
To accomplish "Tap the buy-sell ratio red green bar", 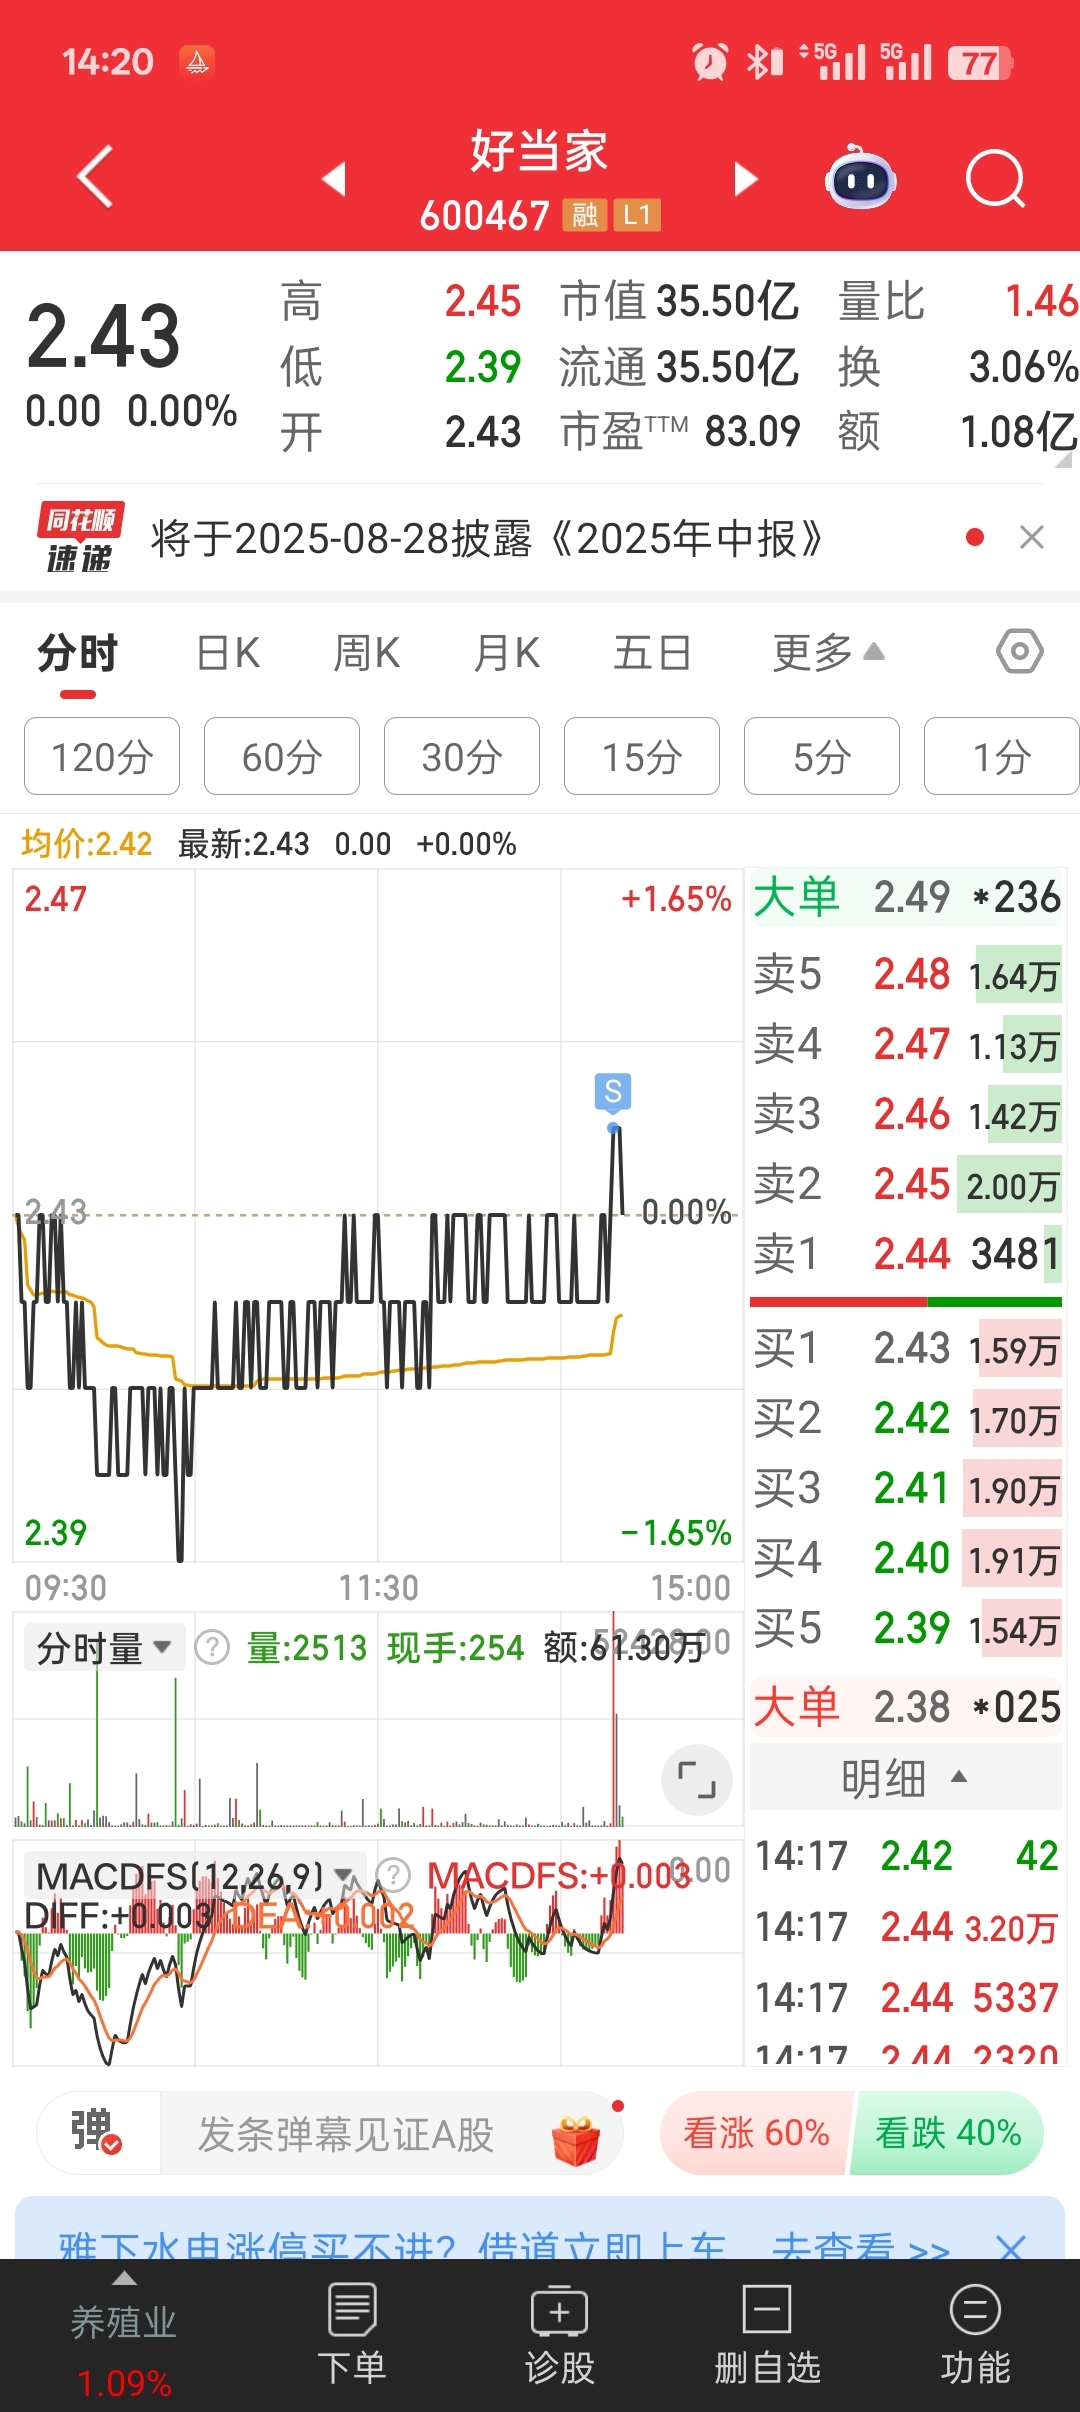I will click(x=905, y=1302).
